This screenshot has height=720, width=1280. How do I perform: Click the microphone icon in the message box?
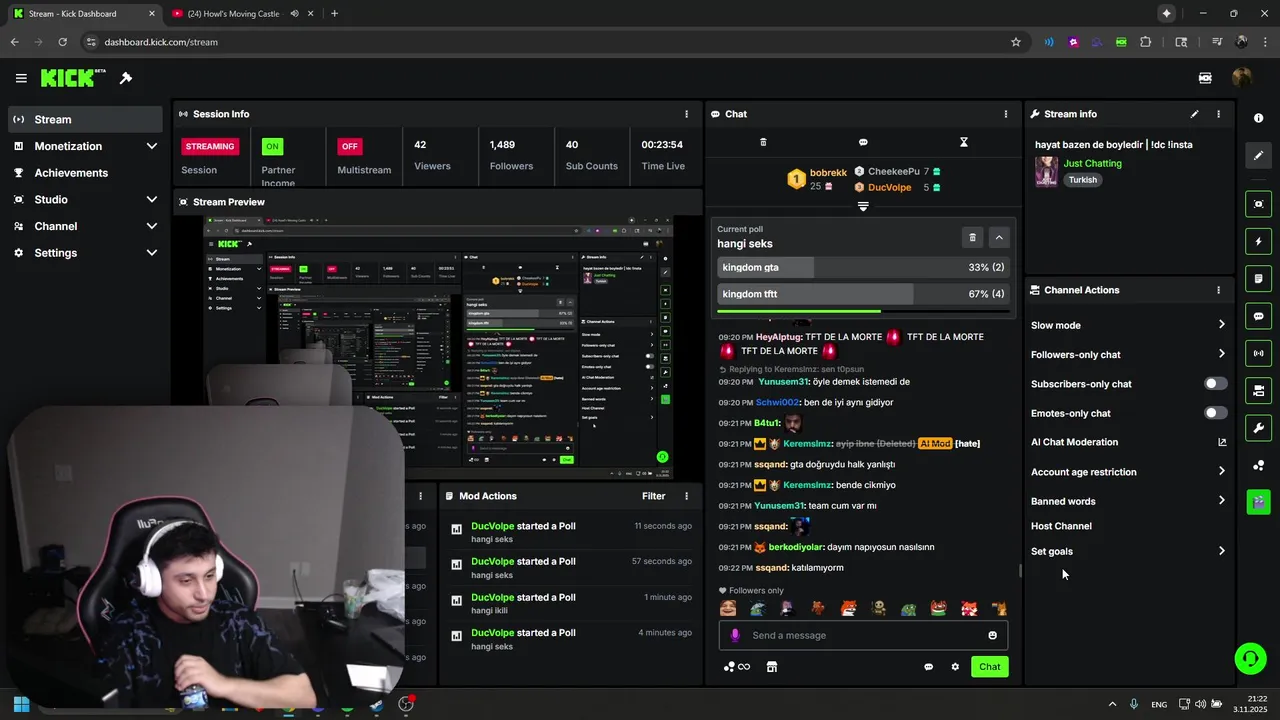[x=735, y=635]
